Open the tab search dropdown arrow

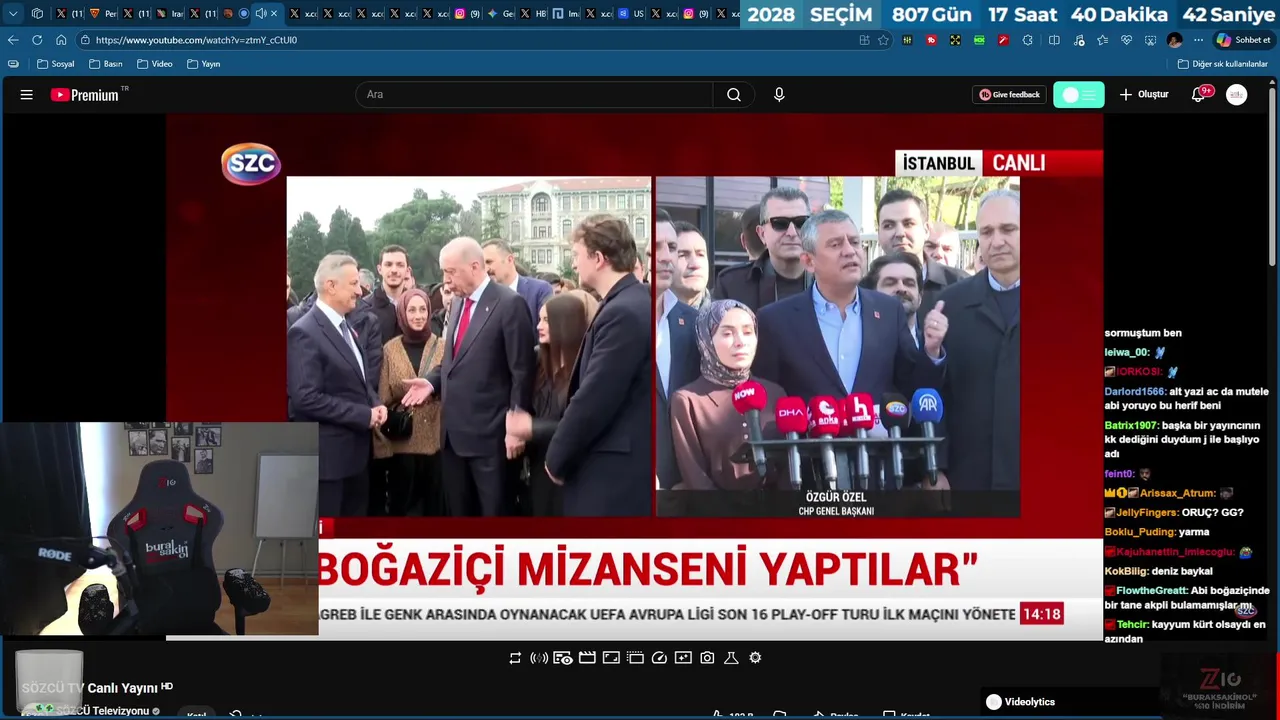pos(13,14)
